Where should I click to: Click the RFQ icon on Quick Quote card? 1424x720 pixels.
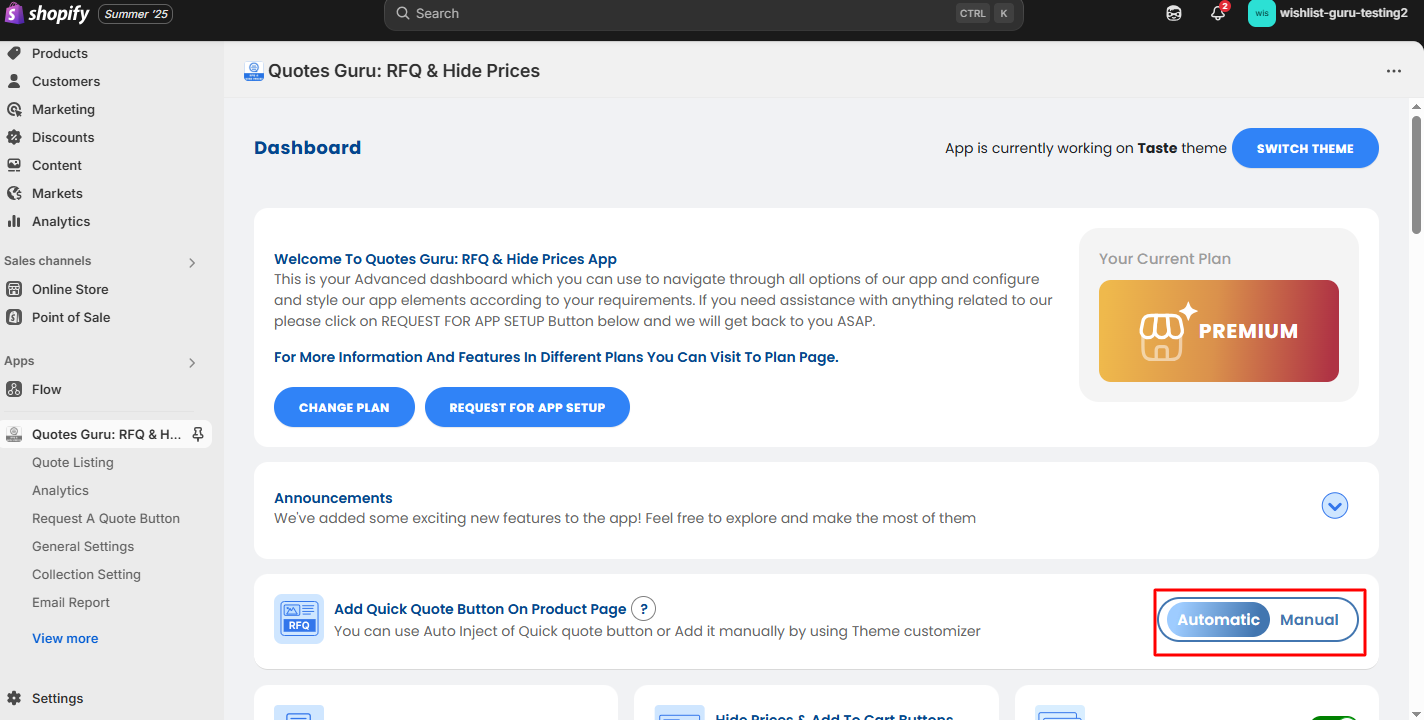(x=299, y=619)
